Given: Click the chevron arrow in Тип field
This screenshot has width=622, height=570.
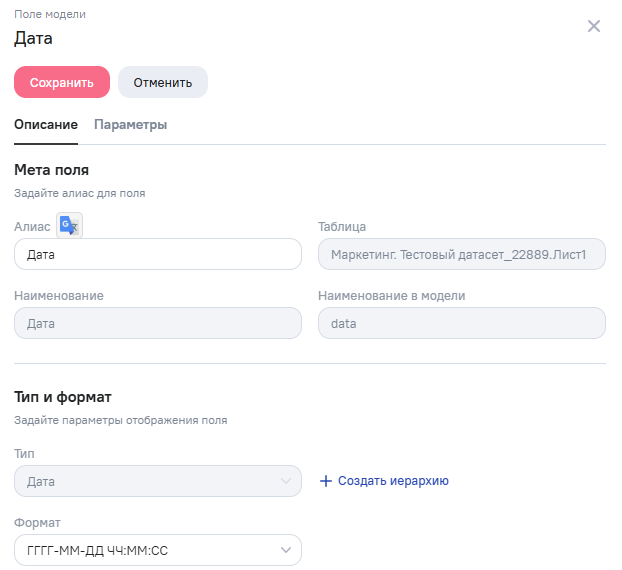Looking at the screenshot, I should (285, 481).
